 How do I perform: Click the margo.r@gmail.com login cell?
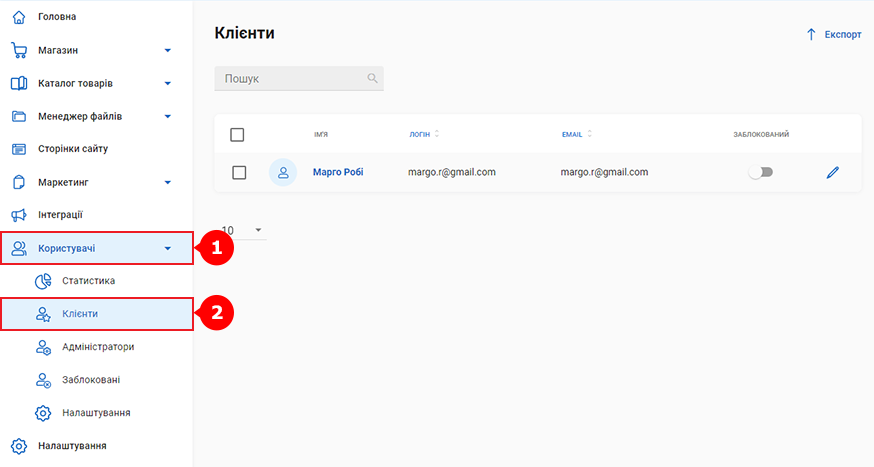point(451,172)
